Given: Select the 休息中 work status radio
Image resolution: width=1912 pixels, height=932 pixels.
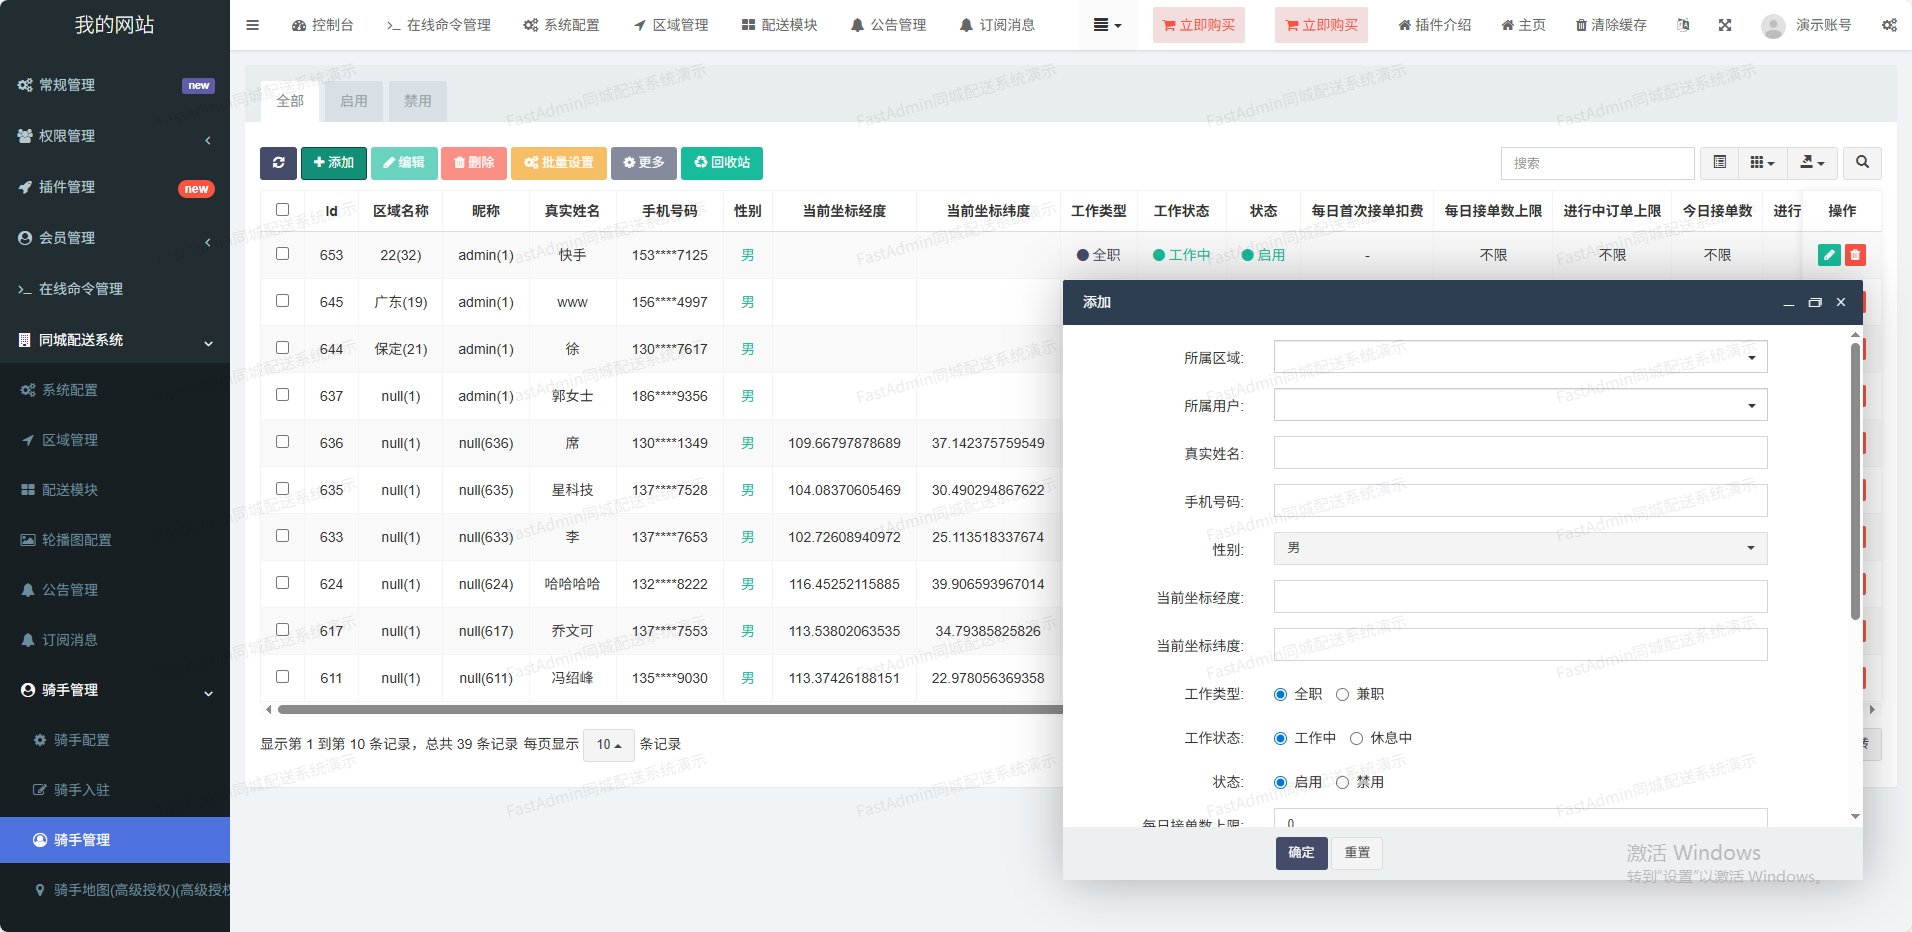Looking at the screenshot, I should pyautogui.click(x=1357, y=739).
